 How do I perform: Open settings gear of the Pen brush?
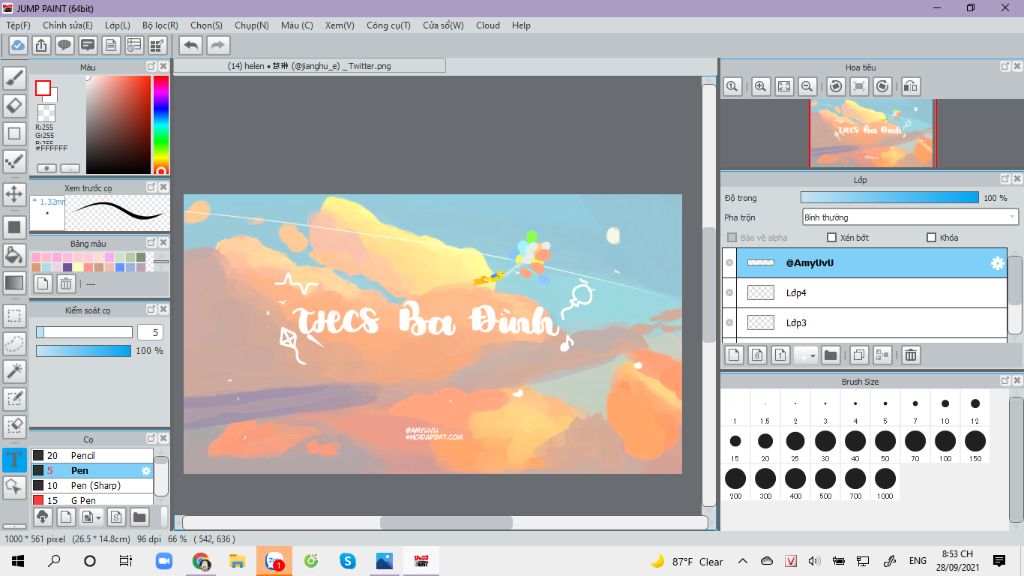(146, 470)
